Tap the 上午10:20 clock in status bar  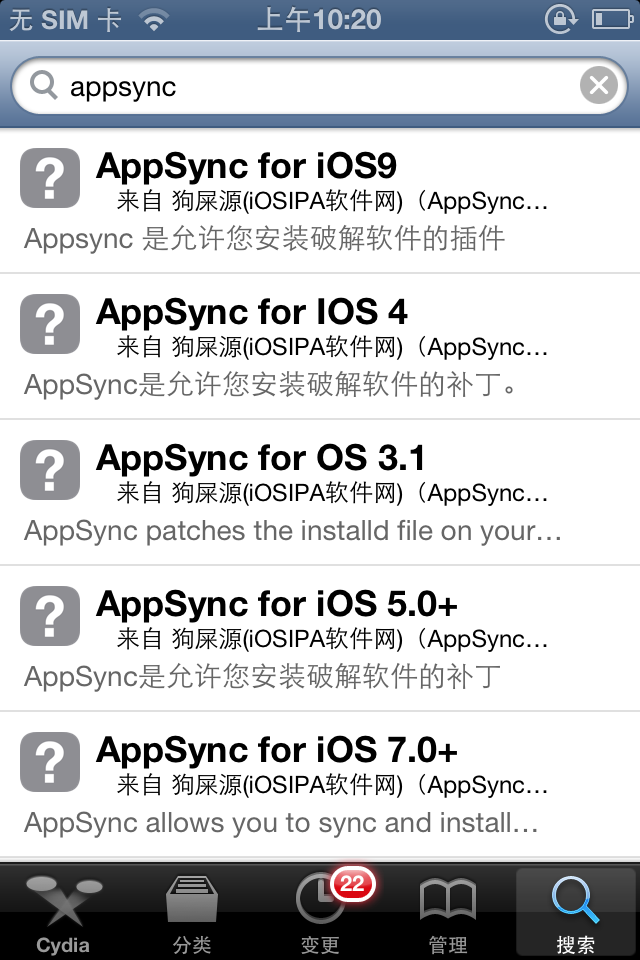pos(319,20)
